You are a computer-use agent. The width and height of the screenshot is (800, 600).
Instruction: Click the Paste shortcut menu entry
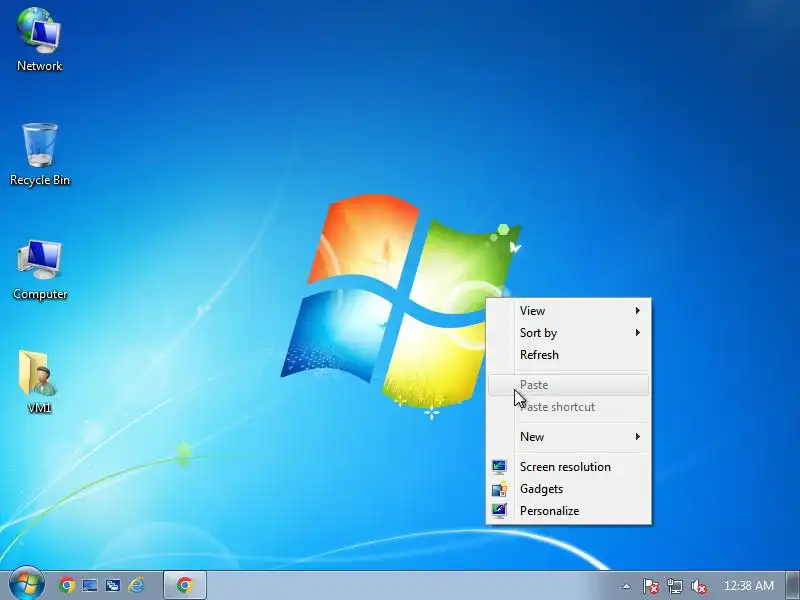(568, 407)
